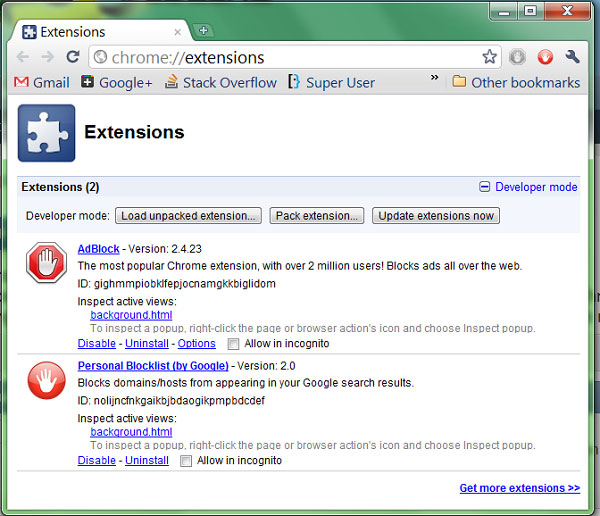Allow Personal Blocklist in incognito
The width and height of the screenshot is (600, 516).
(186, 460)
